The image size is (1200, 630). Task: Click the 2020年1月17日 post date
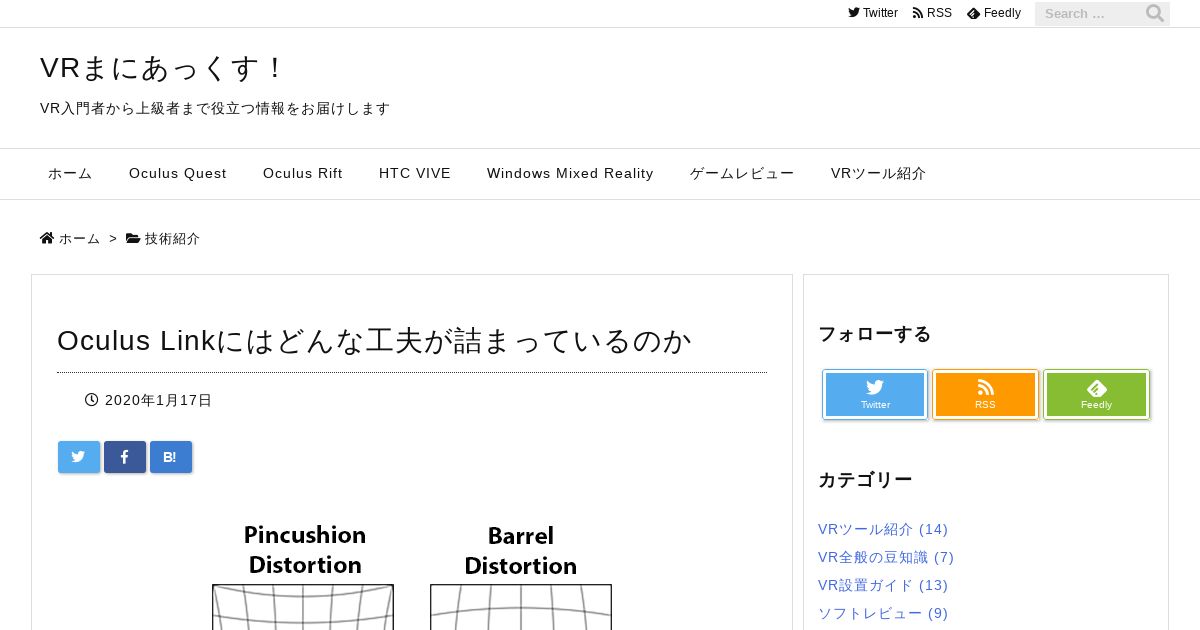158,400
